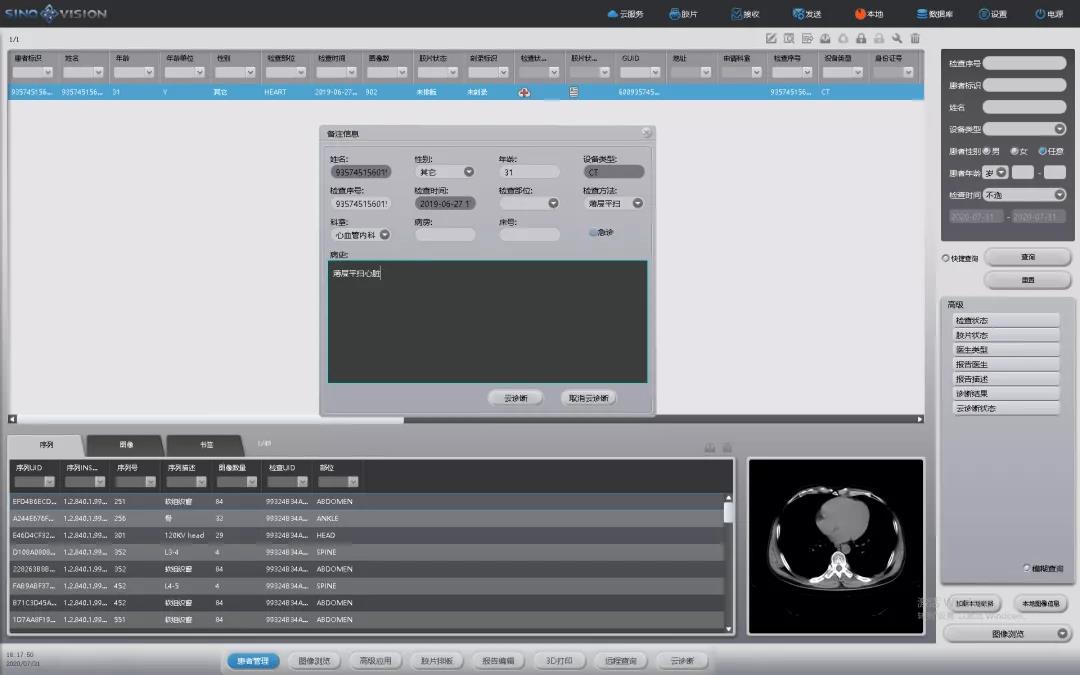The image size is (1080, 675).
Task: Click horizontal scrollbar under patient list
Action: 300,420
